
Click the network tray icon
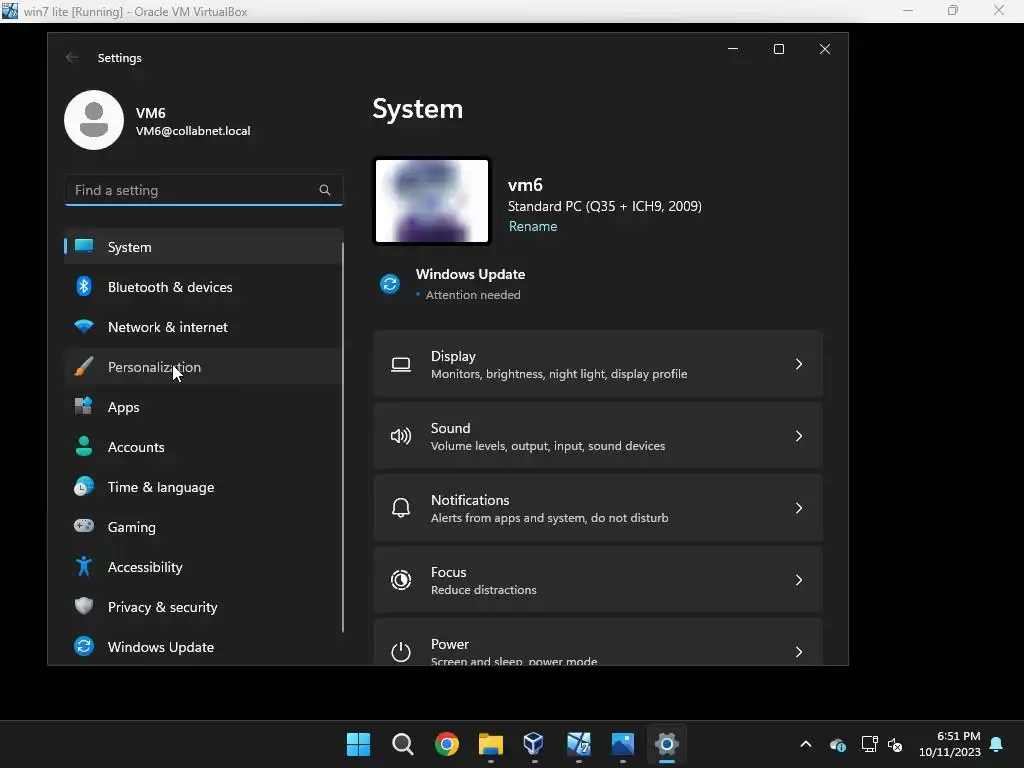869,744
